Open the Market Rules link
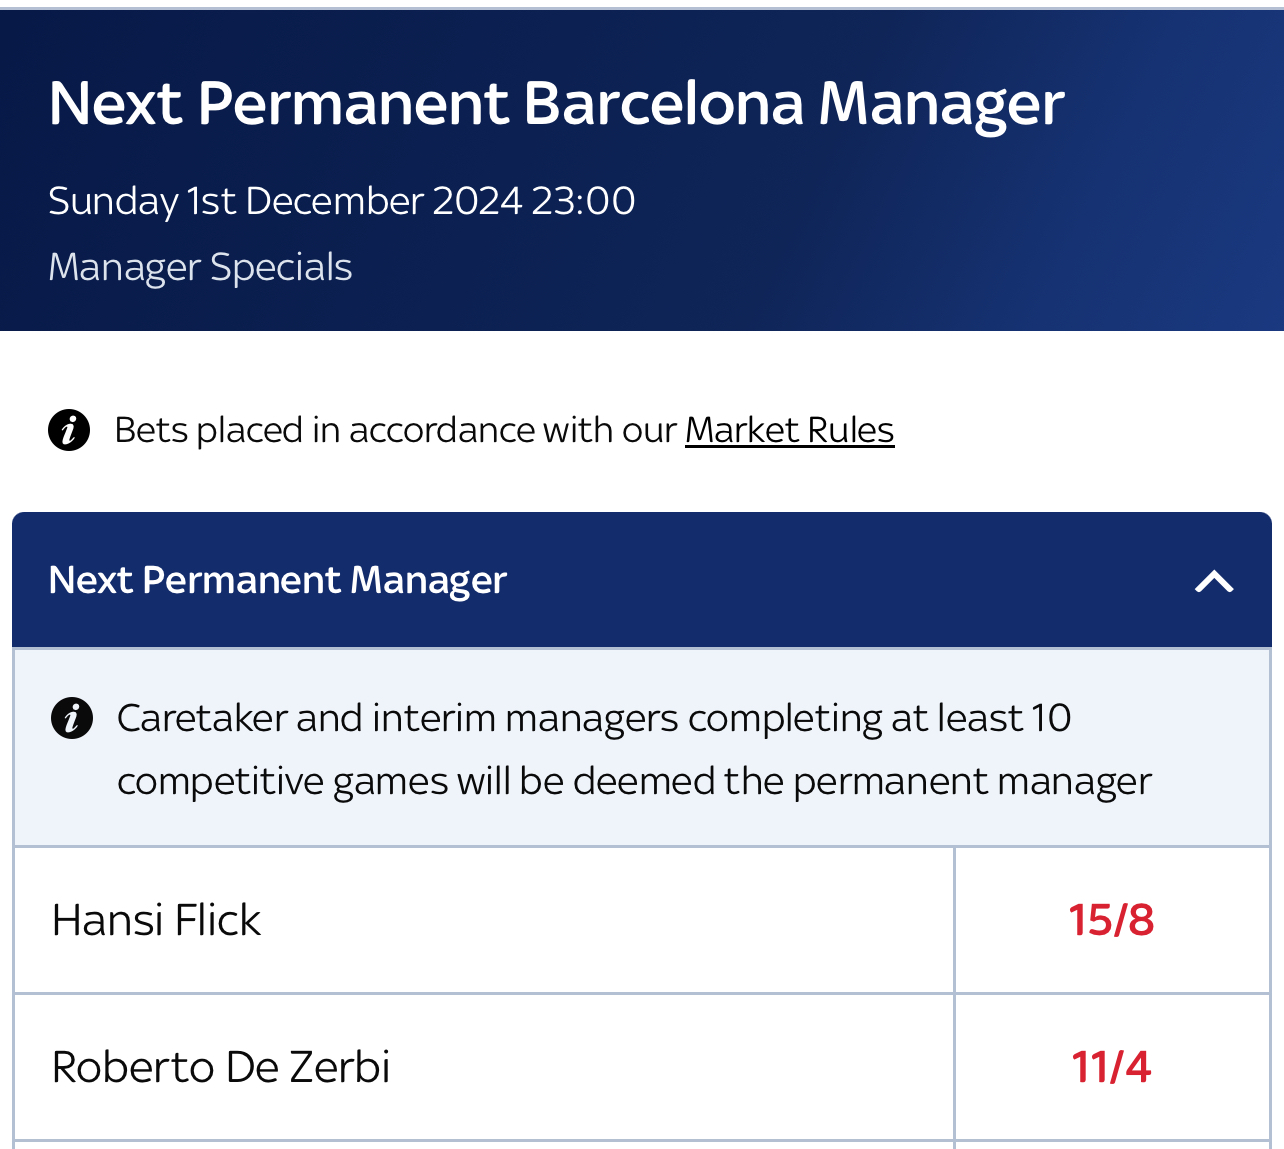1284x1149 pixels. pos(789,430)
